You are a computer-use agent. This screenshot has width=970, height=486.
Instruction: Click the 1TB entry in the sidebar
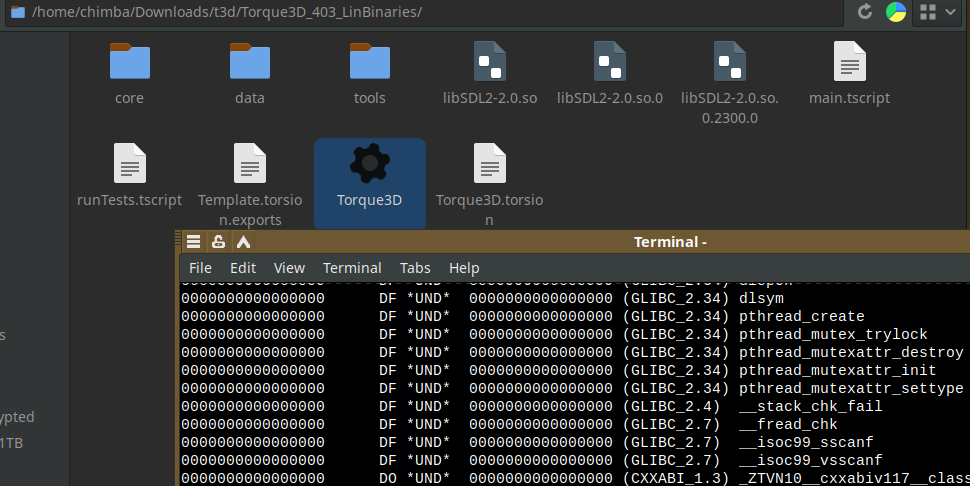[x=11, y=443]
